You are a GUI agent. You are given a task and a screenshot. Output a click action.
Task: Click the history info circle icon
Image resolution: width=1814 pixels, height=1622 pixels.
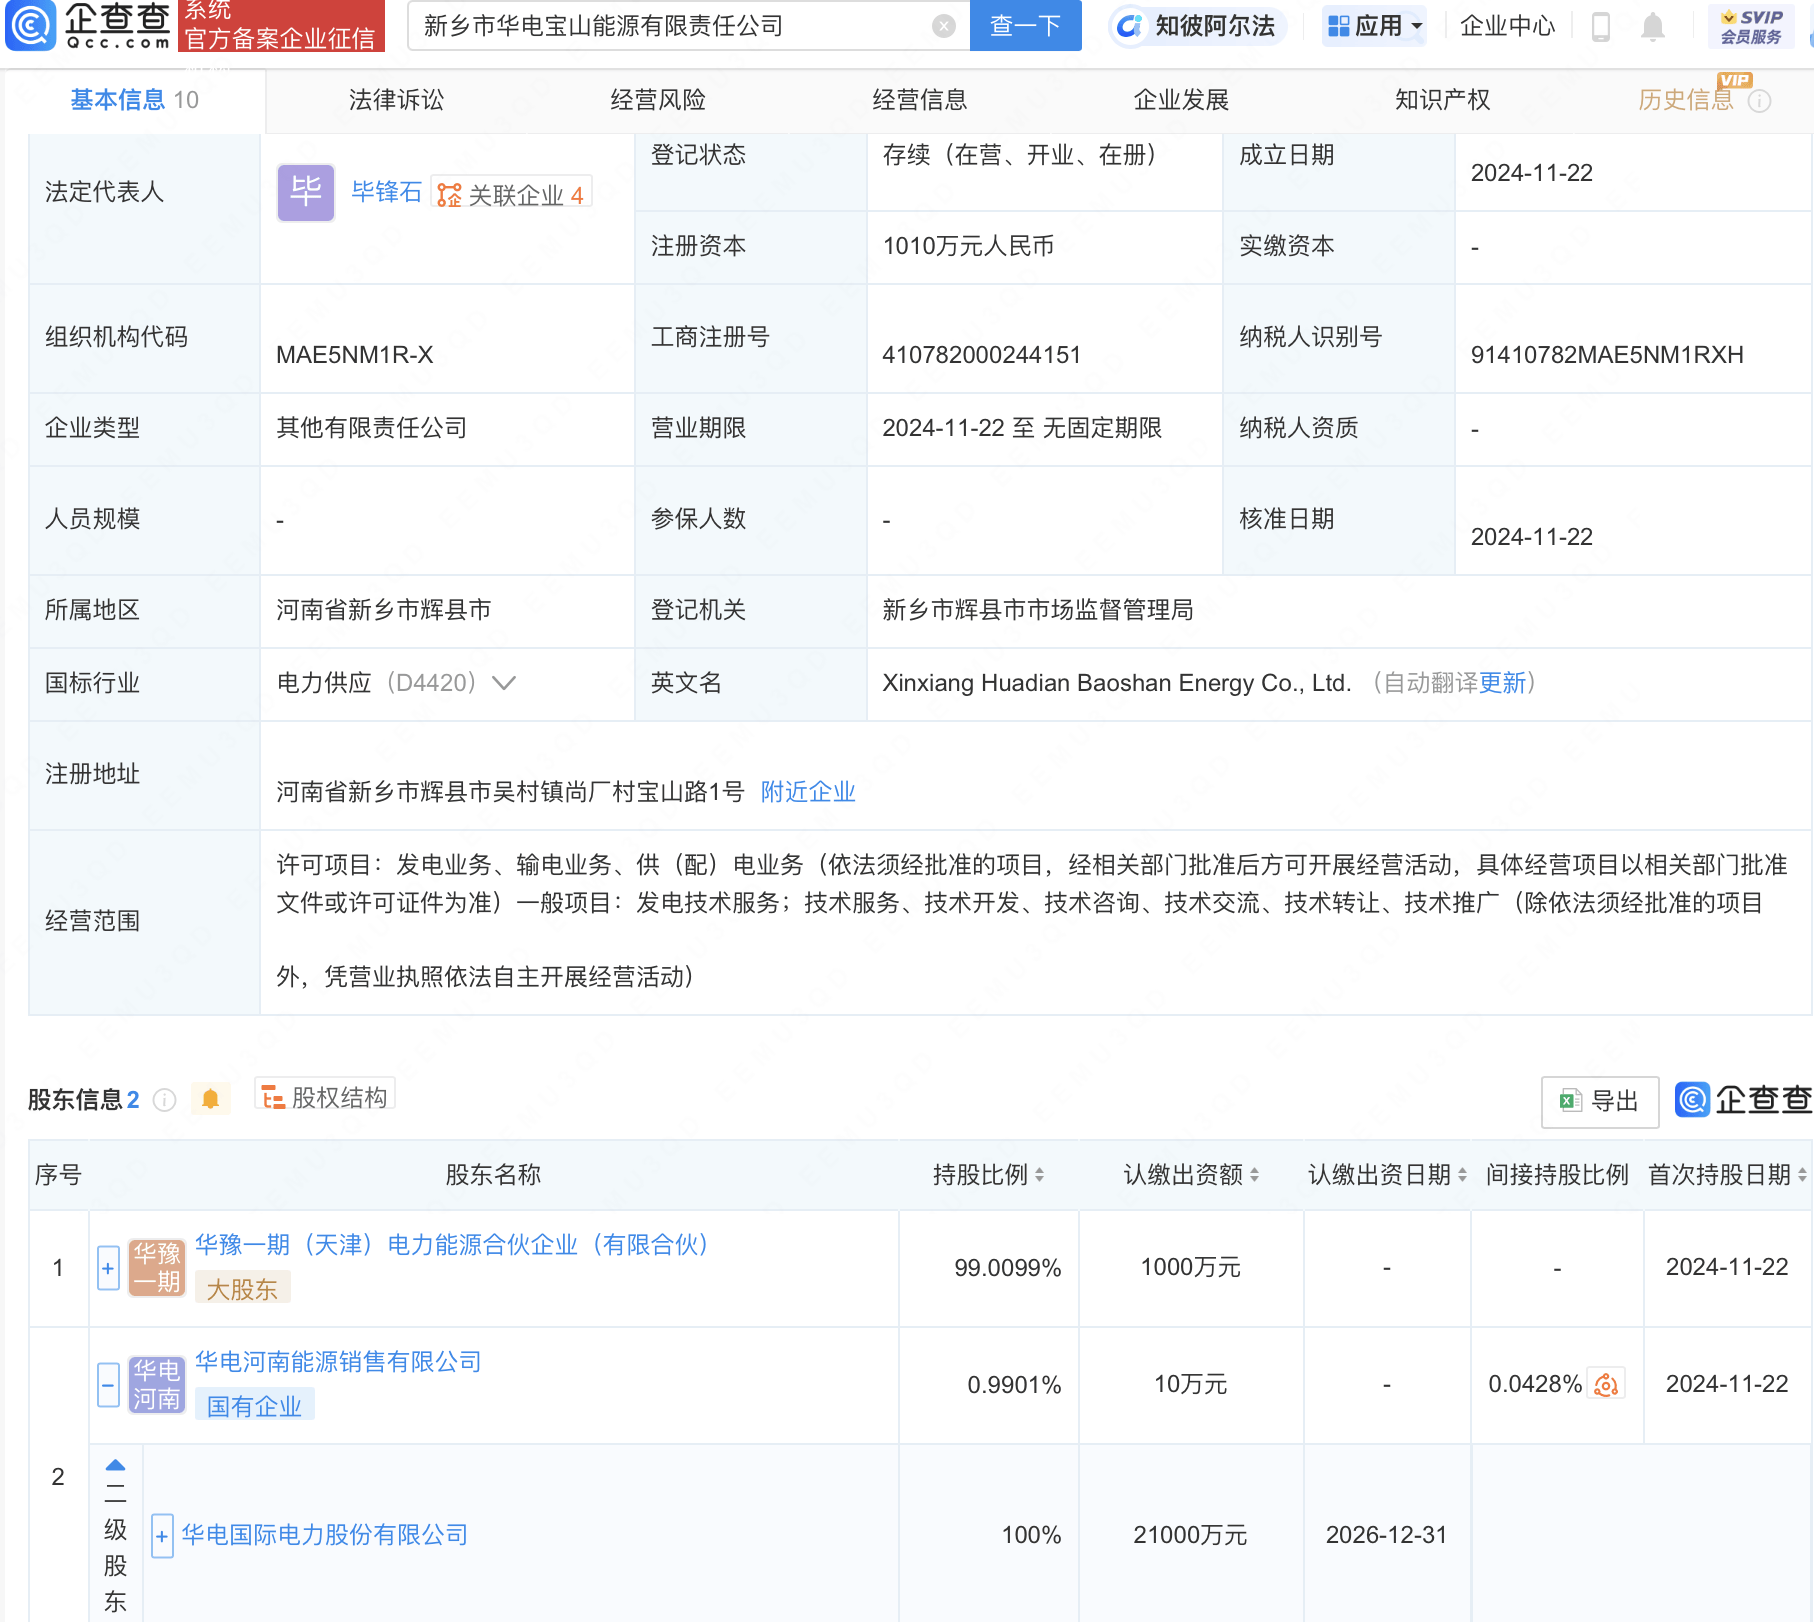point(1760,101)
